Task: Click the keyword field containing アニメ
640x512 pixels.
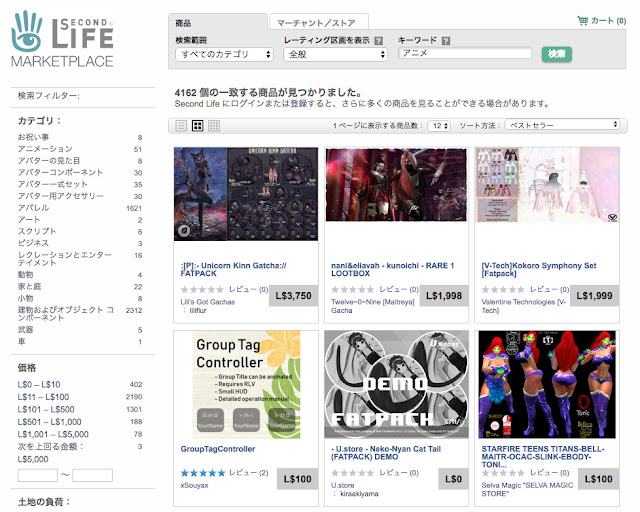Action: pos(465,53)
